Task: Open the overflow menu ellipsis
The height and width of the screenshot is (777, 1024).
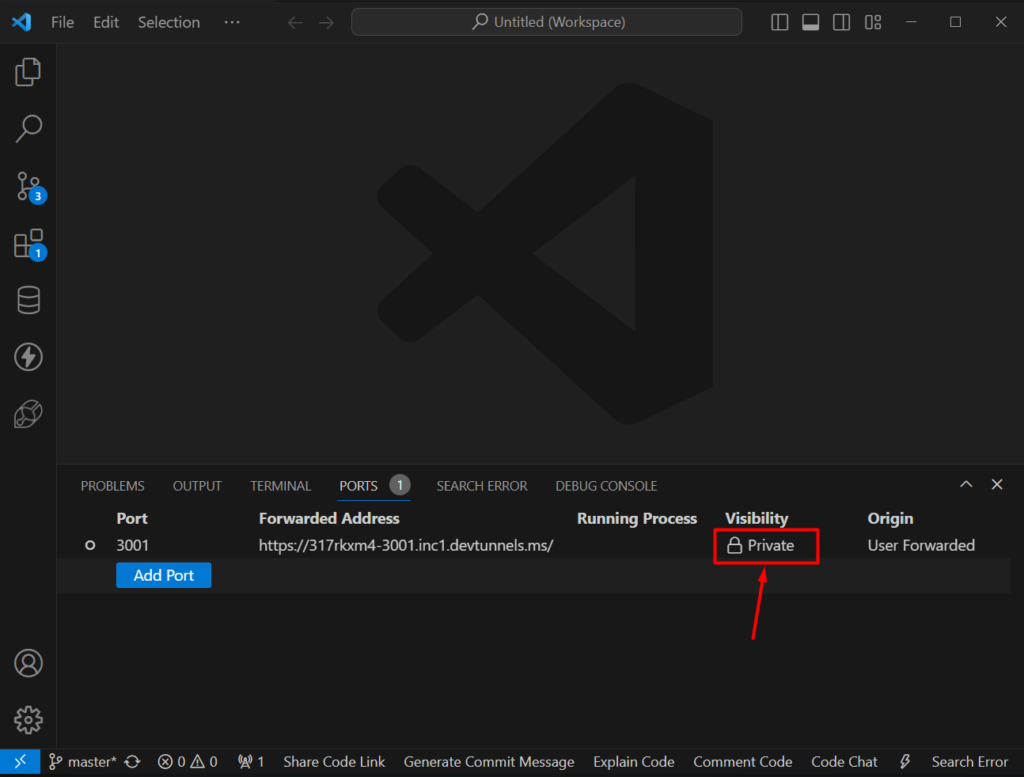Action: click(232, 22)
